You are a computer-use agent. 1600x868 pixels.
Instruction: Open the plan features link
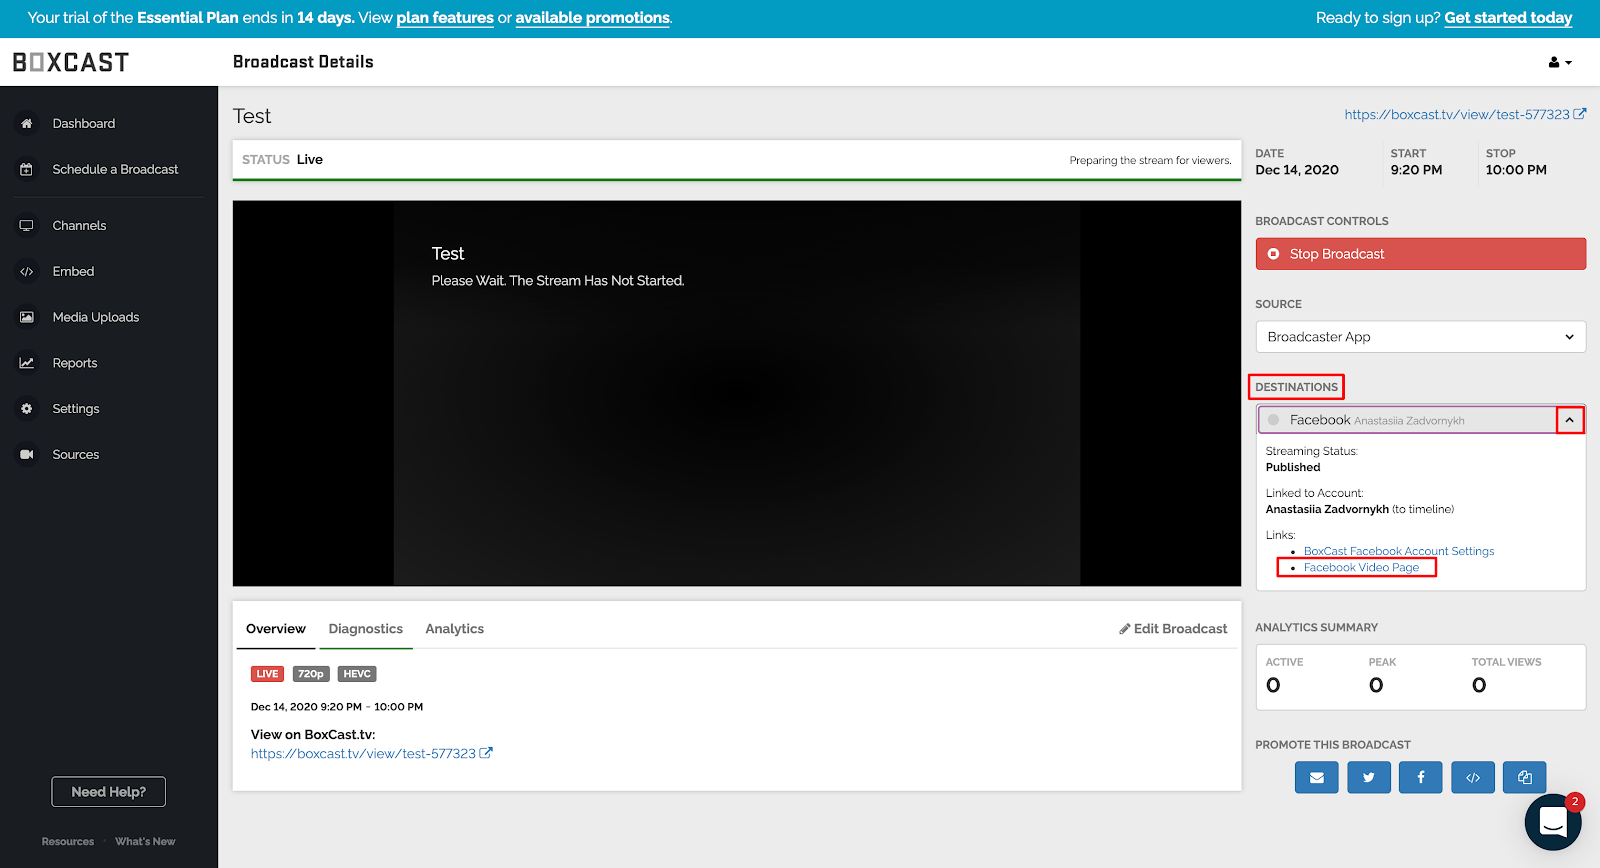(445, 18)
